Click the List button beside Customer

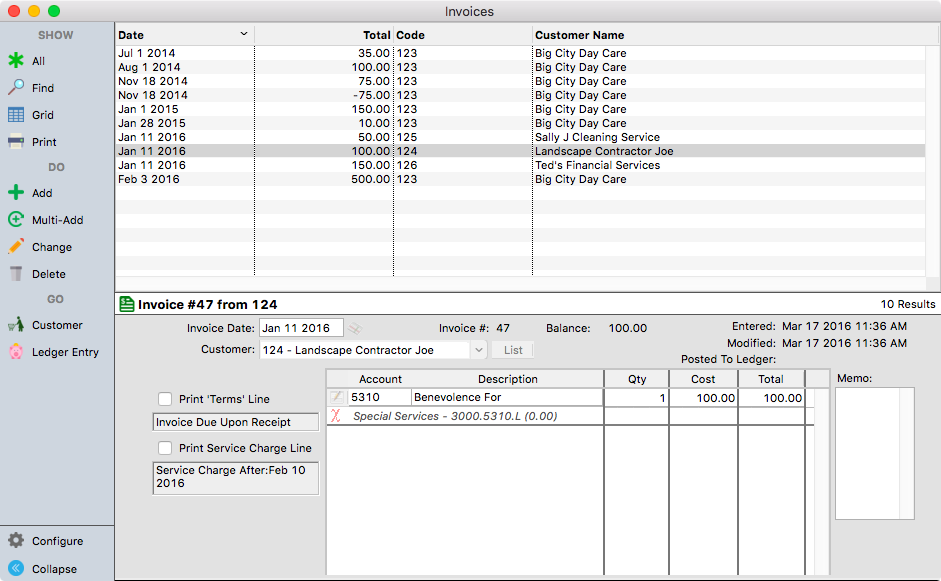coord(513,350)
